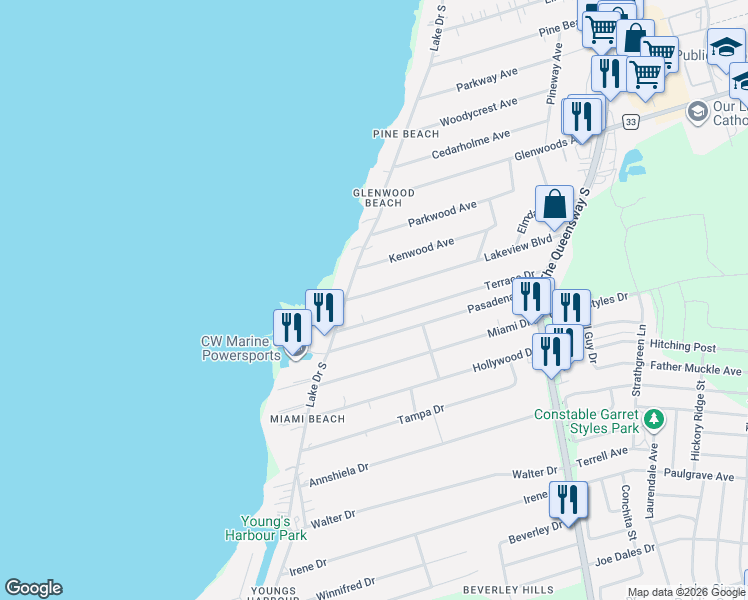Open the CW Marine Powersports location pin
The image size is (748, 600).
point(296,353)
